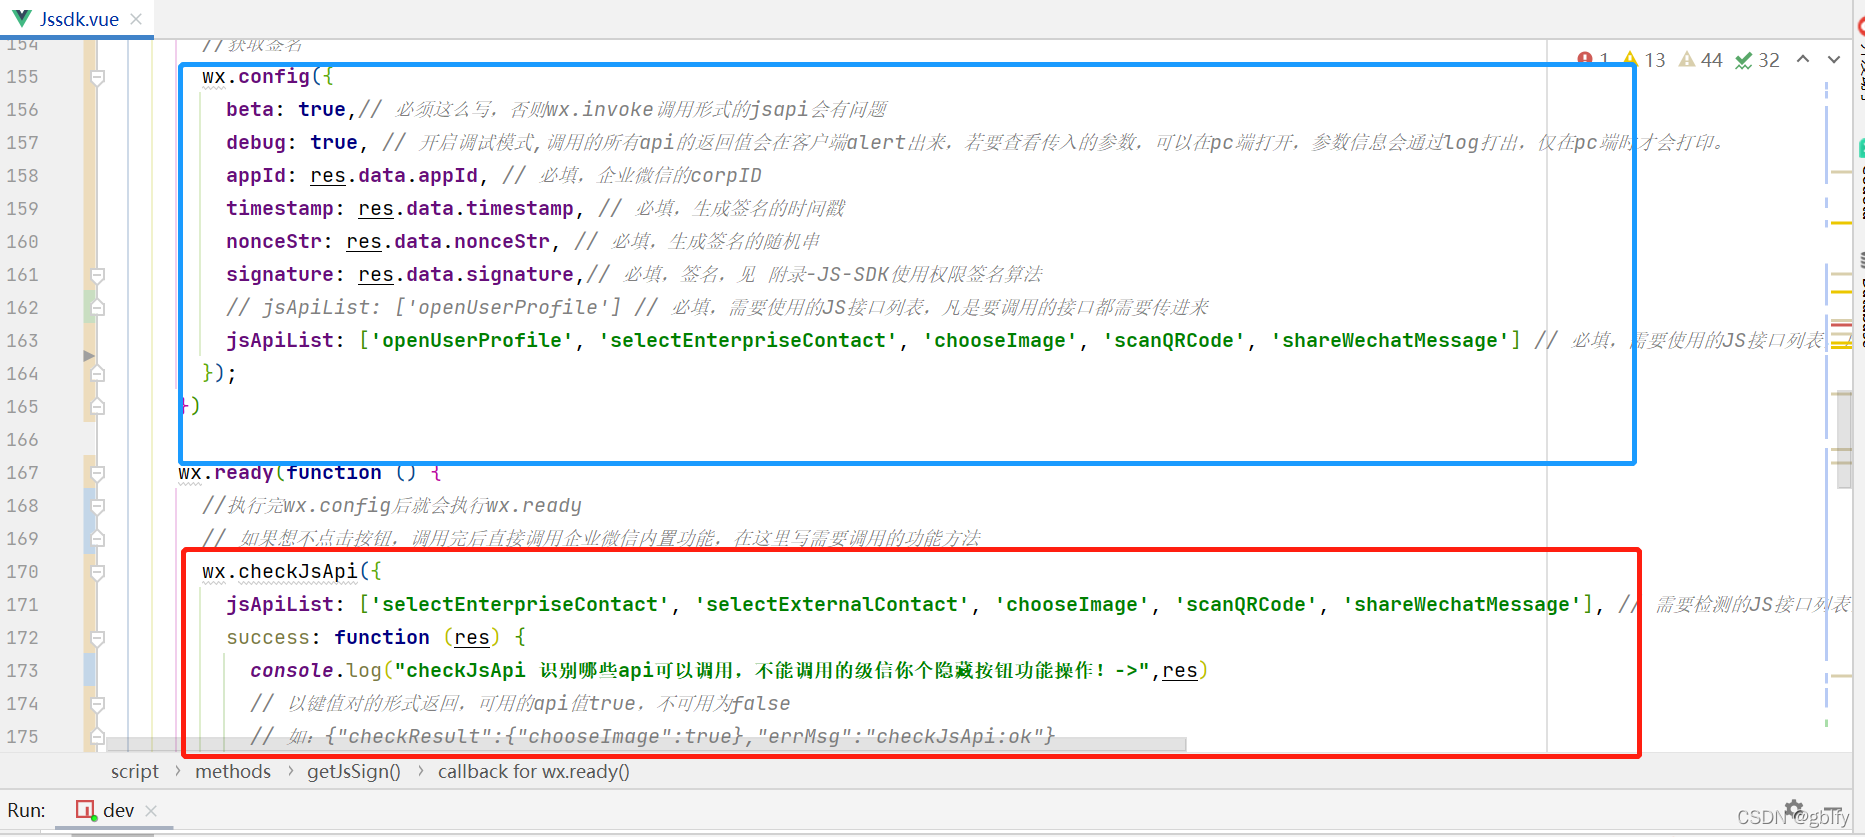Click 'selectEnterpriseContact' string on line 163
This screenshot has height=837, width=1865.
pos(748,341)
